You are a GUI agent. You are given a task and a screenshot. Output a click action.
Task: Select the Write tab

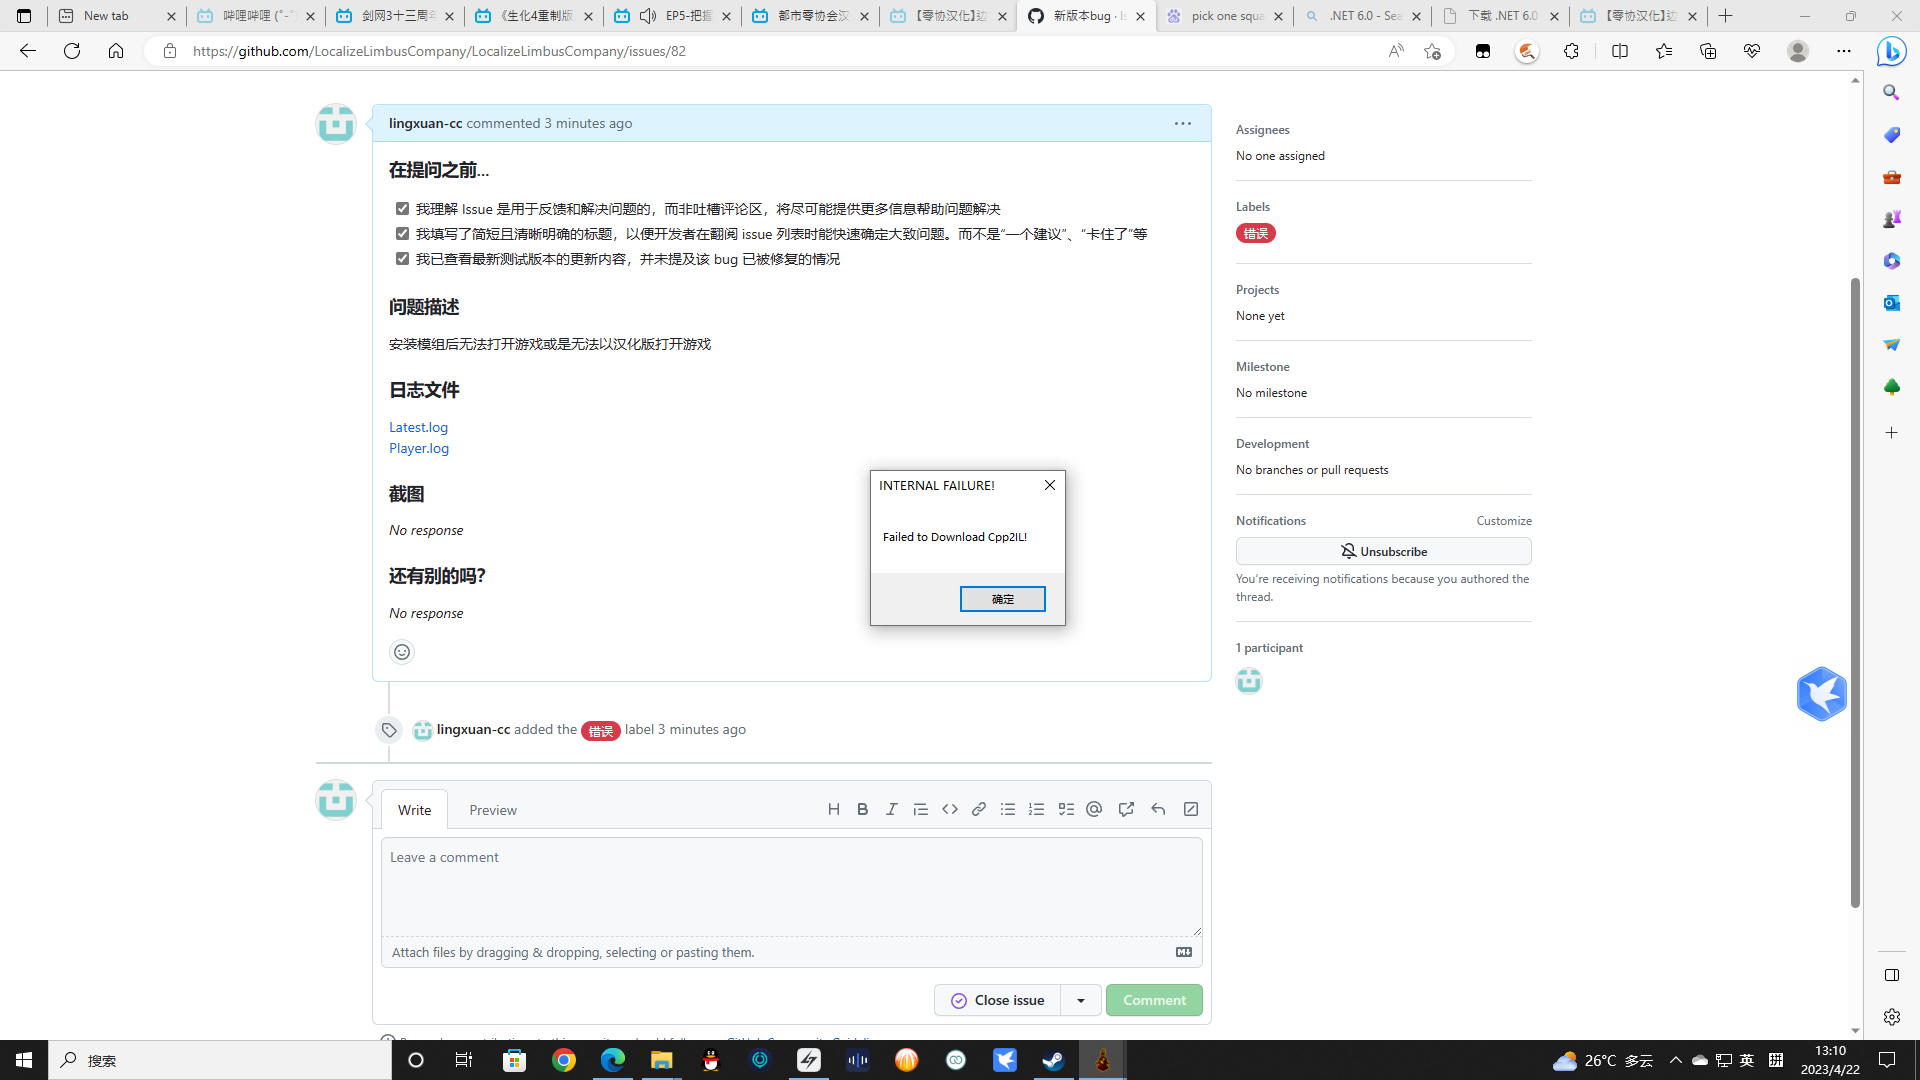(x=414, y=809)
